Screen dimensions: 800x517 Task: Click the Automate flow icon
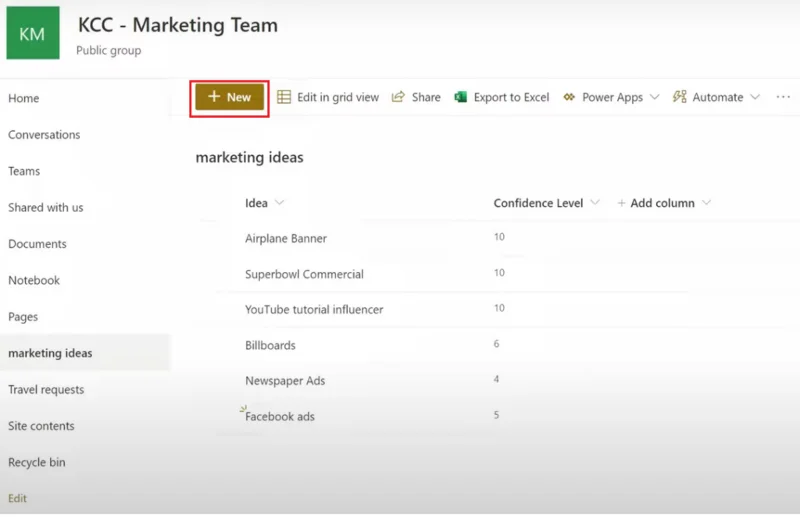pos(679,96)
